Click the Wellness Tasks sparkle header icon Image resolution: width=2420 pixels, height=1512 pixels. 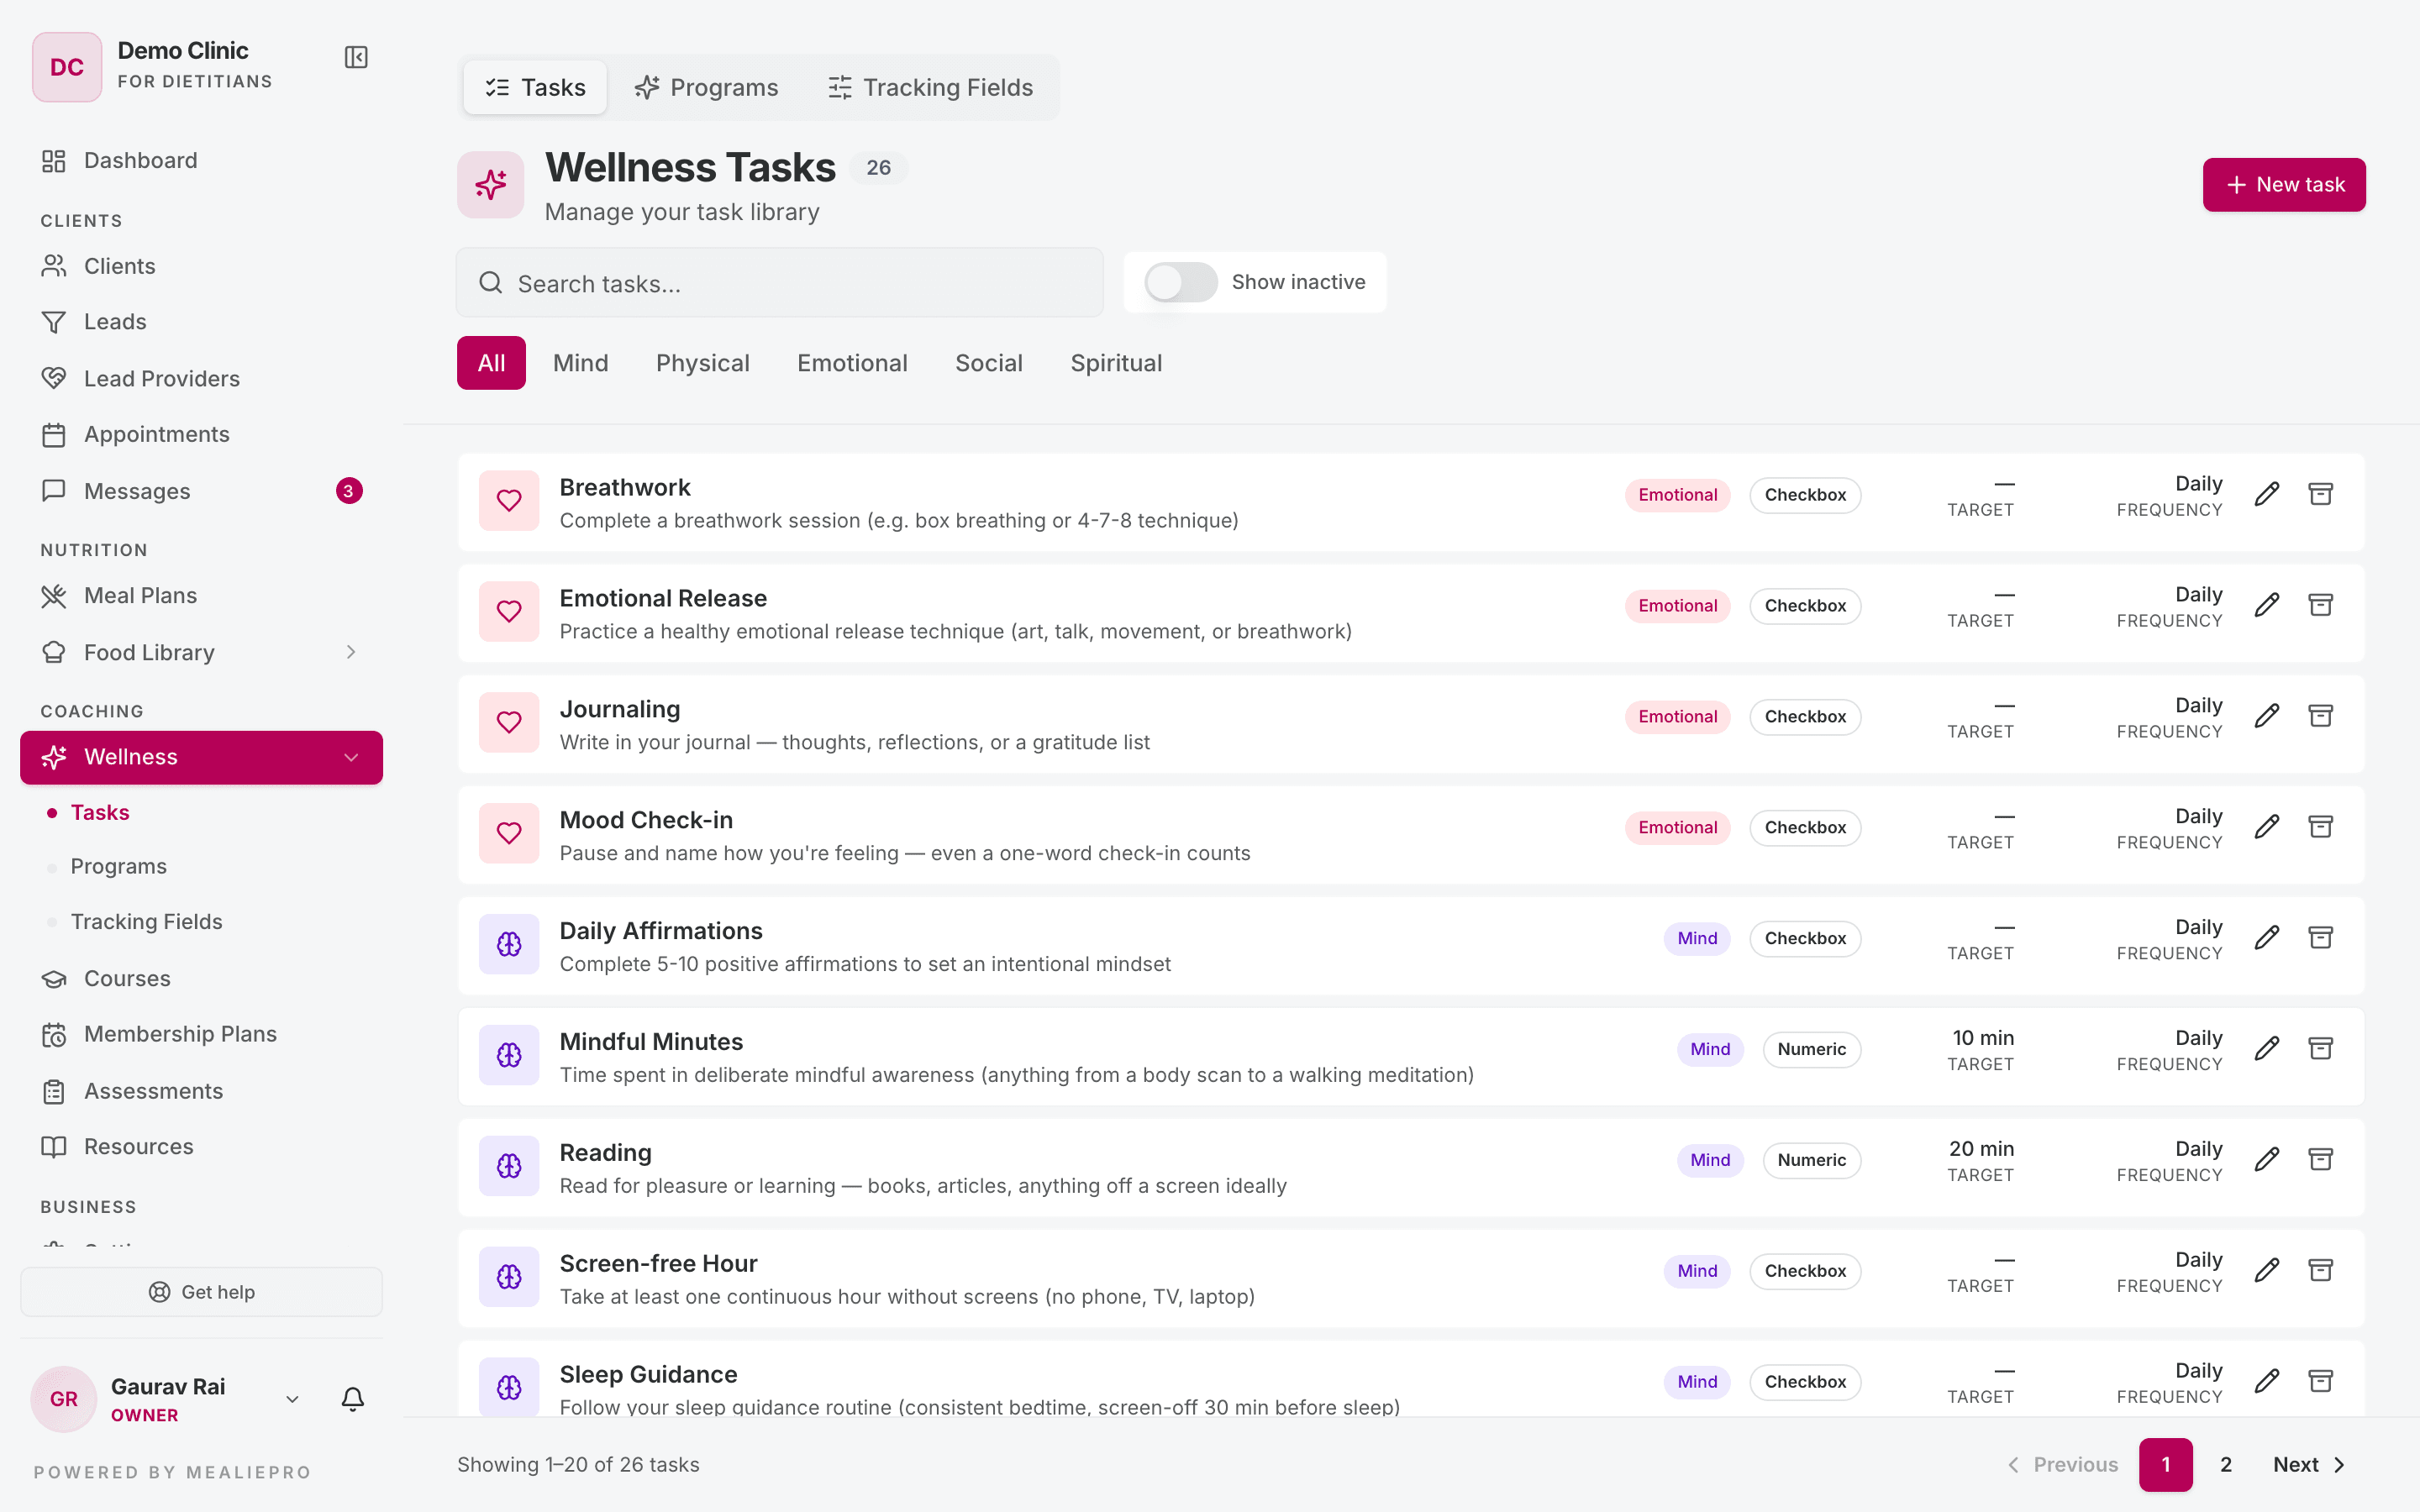(x=491, y=185)
